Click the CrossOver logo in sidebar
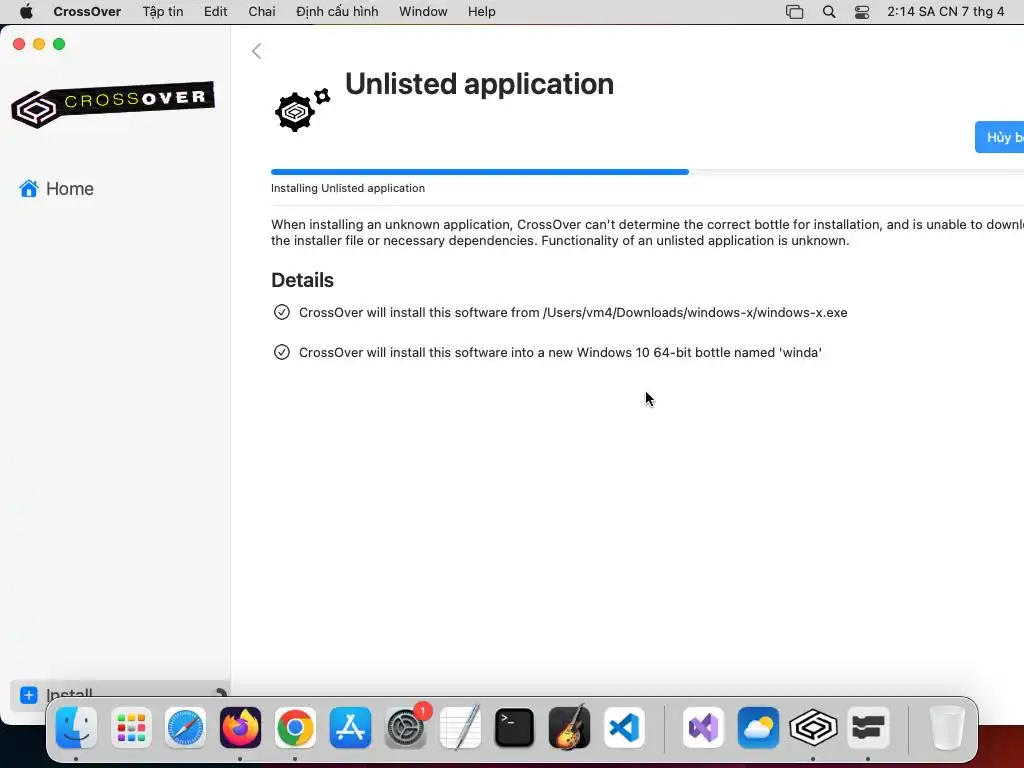The image size is (1024, 768). 113,104
